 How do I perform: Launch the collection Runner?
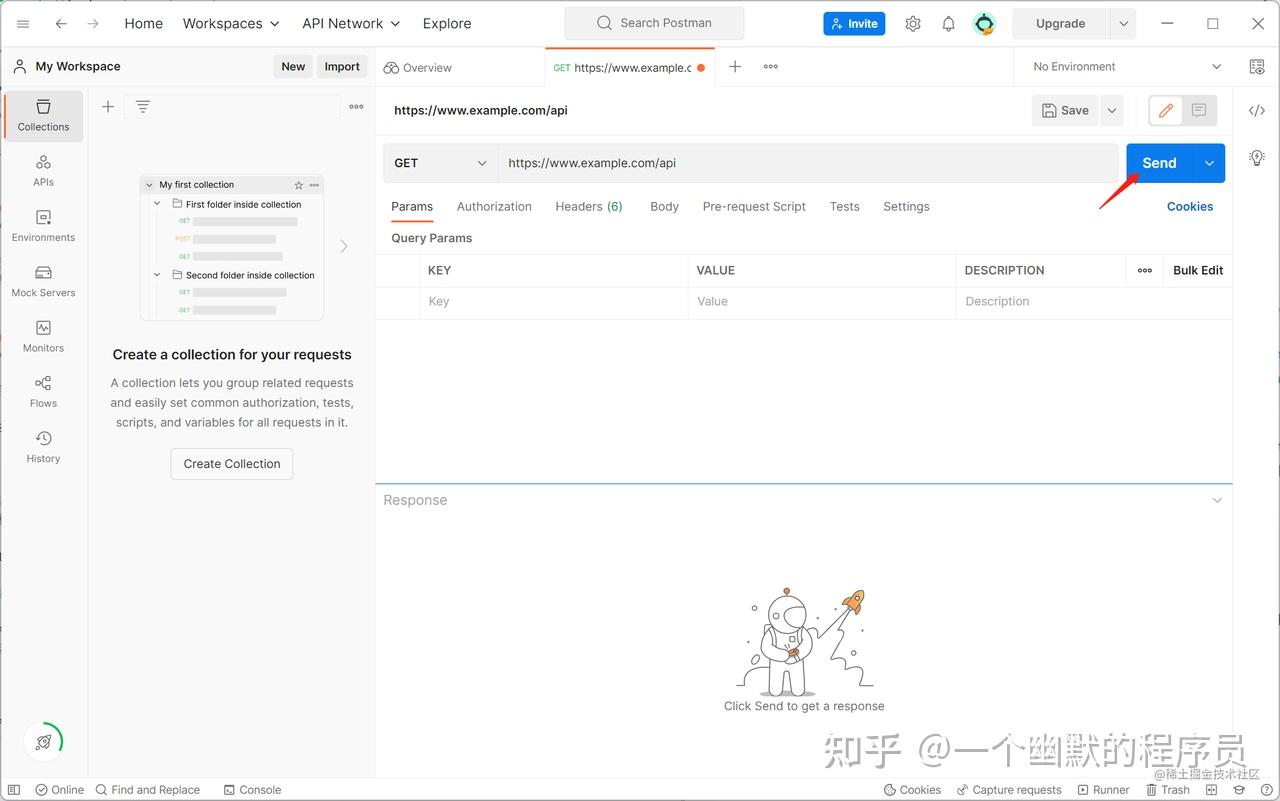[x=1103, y=789]
